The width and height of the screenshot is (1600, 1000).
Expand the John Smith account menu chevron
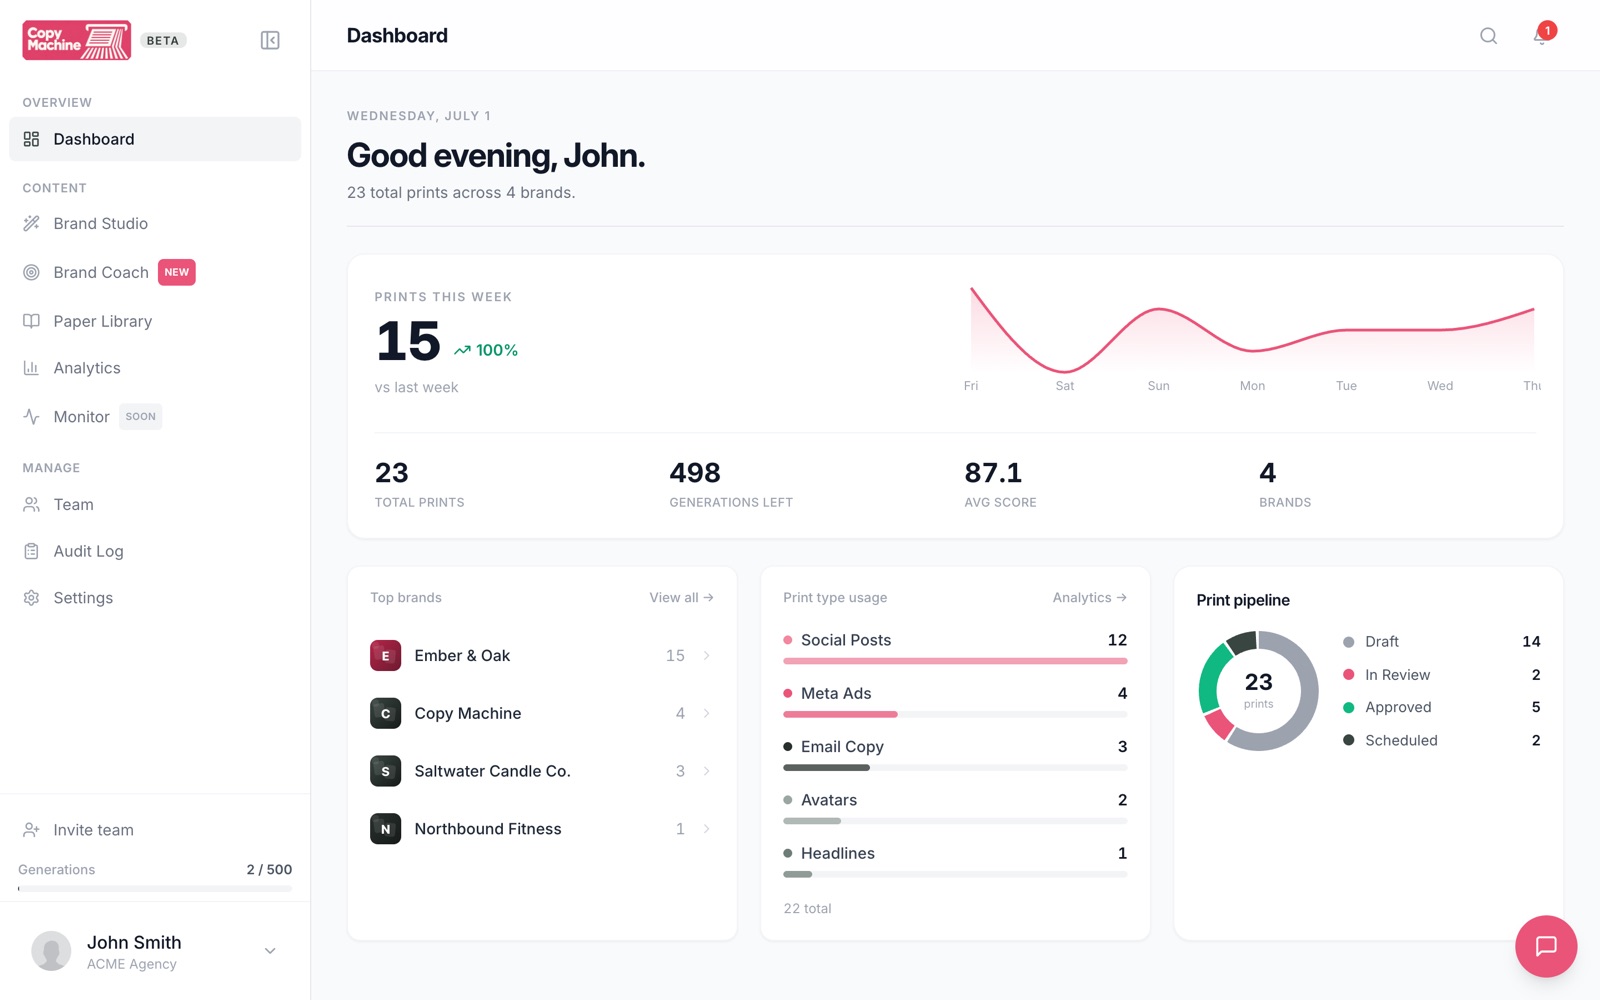click(270, 951)
